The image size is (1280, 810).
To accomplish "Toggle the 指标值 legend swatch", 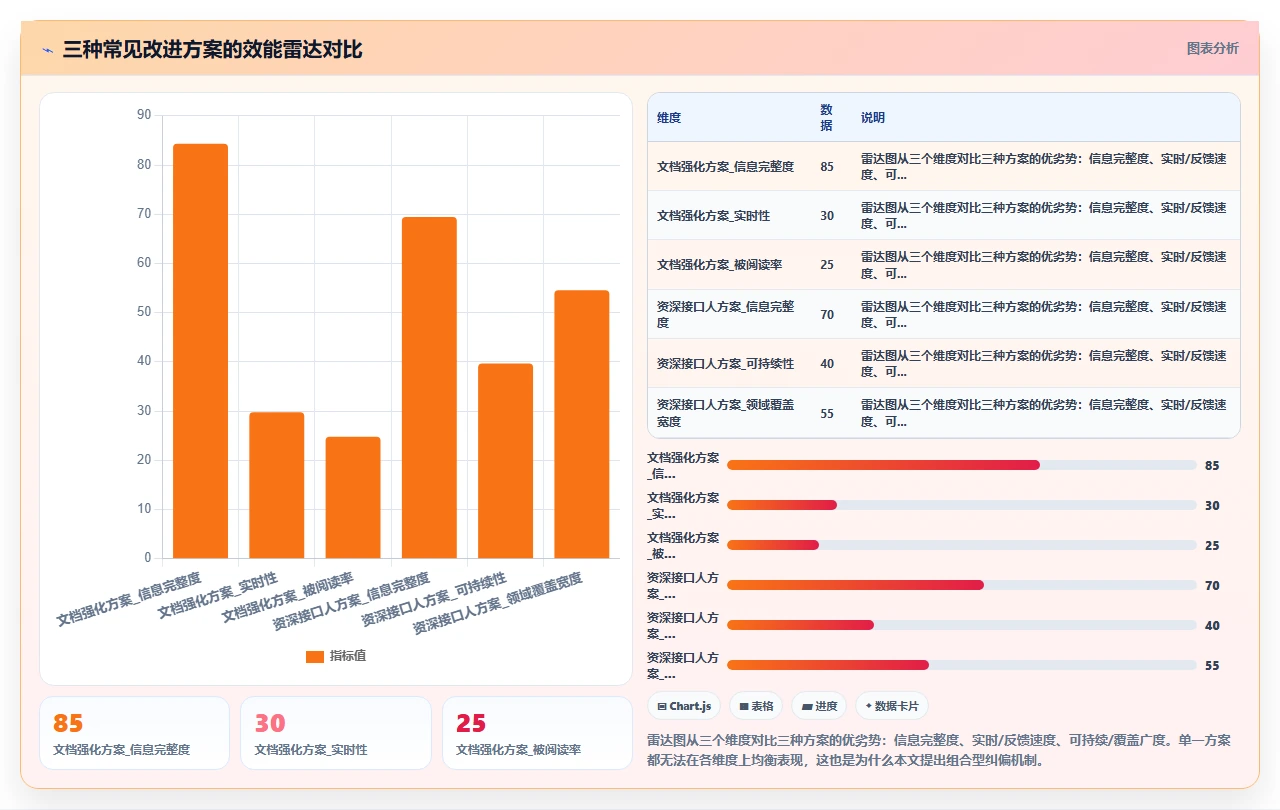I will [315, 656].
